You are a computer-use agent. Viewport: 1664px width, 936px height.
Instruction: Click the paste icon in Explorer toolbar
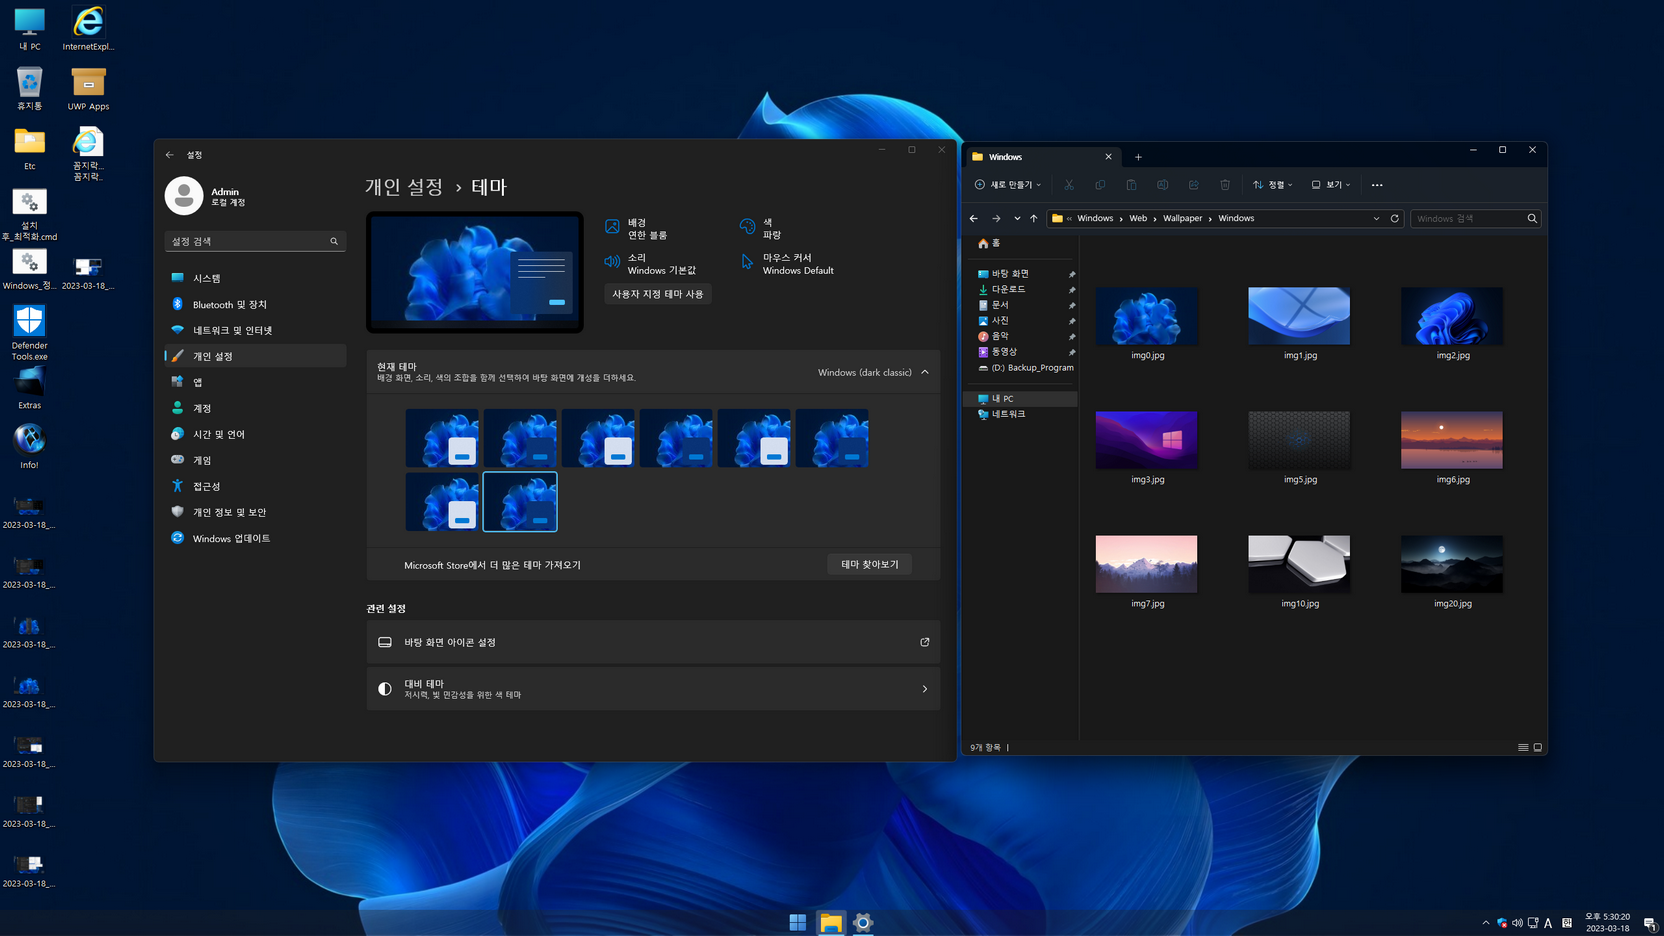(x=1131, y=185)
